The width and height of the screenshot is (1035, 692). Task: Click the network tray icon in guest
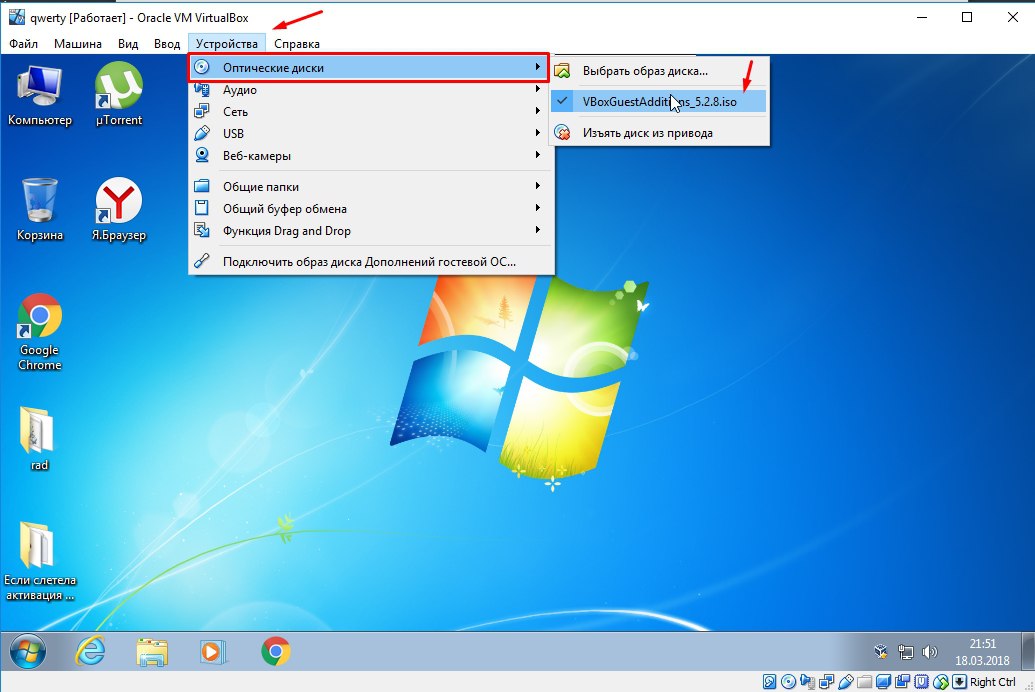905,652
